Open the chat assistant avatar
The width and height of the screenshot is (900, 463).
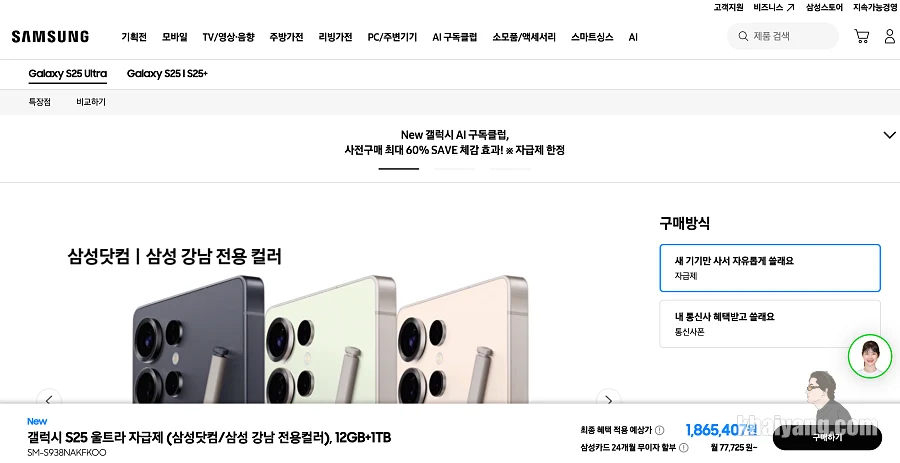[870, 356]
